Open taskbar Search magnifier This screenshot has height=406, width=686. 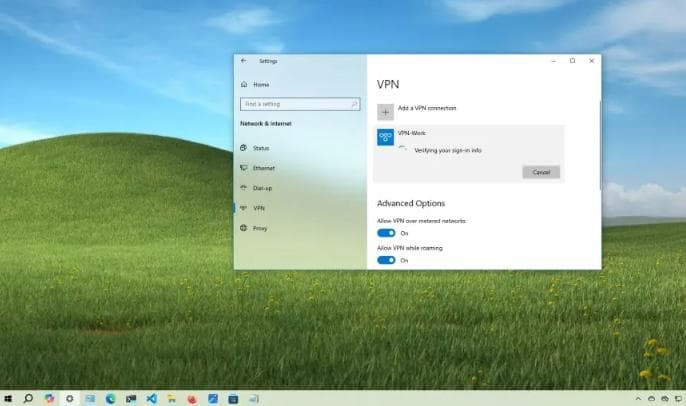click(x=28, y=399)
